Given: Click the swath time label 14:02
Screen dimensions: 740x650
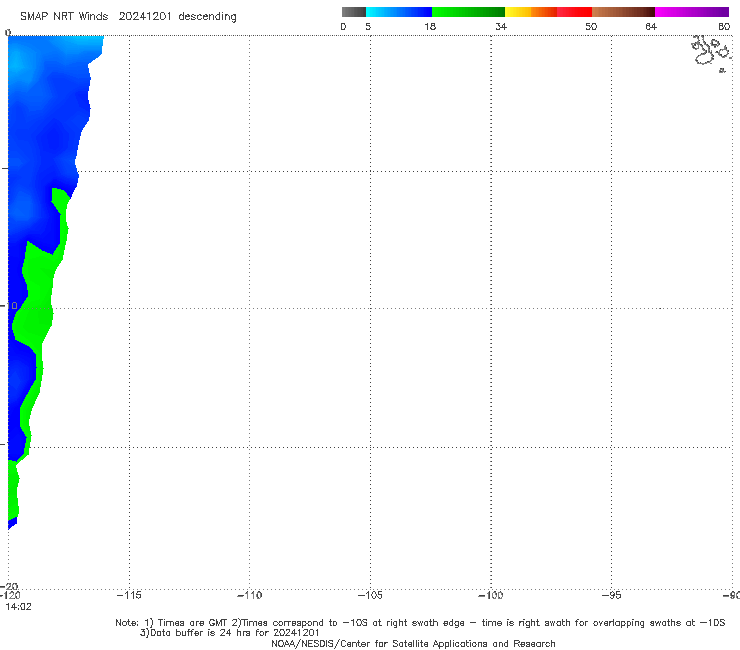Looking at the screenshot, I should (18, 607).
